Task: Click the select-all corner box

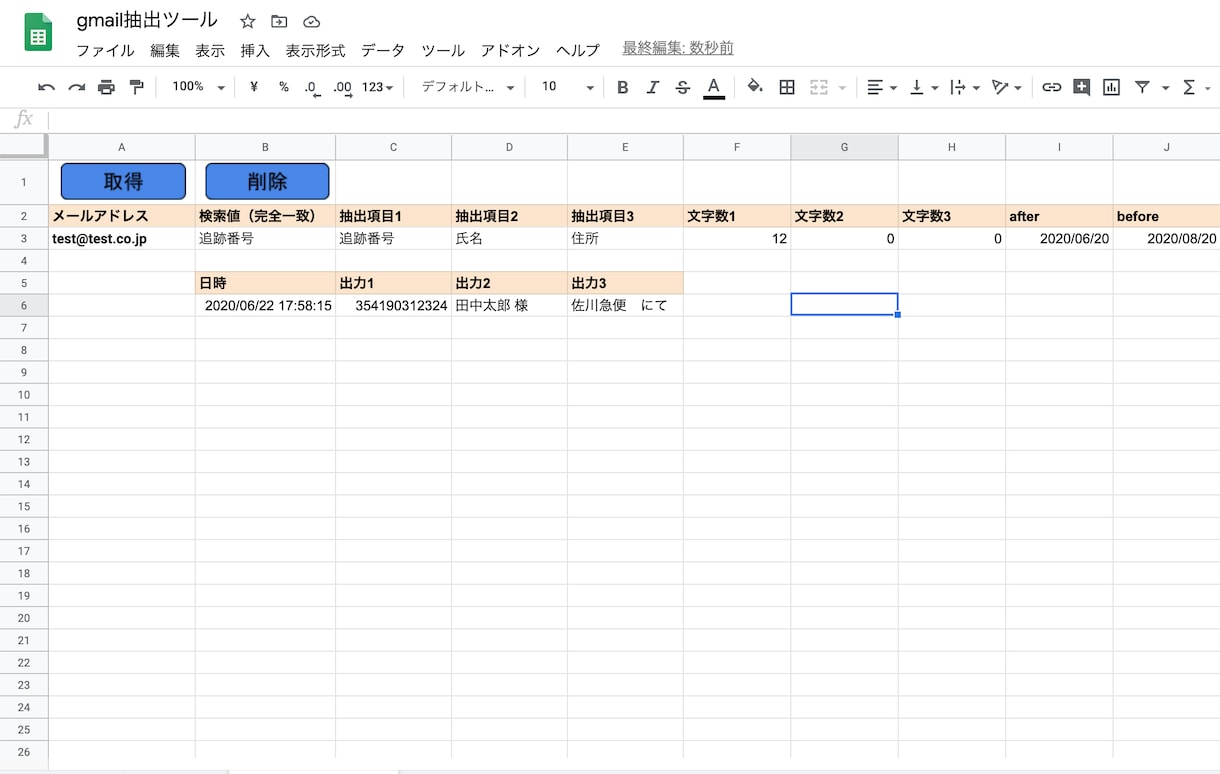Action: point(24,147)
